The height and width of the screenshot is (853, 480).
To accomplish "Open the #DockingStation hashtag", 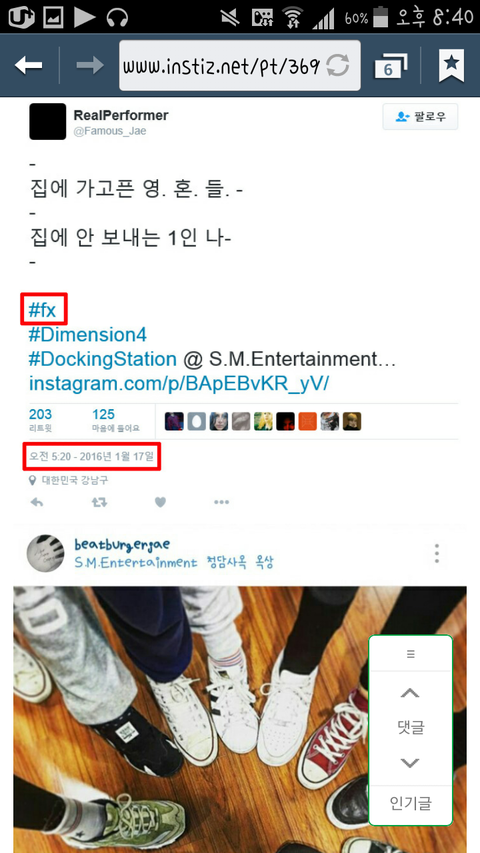I will pos(102,359).
